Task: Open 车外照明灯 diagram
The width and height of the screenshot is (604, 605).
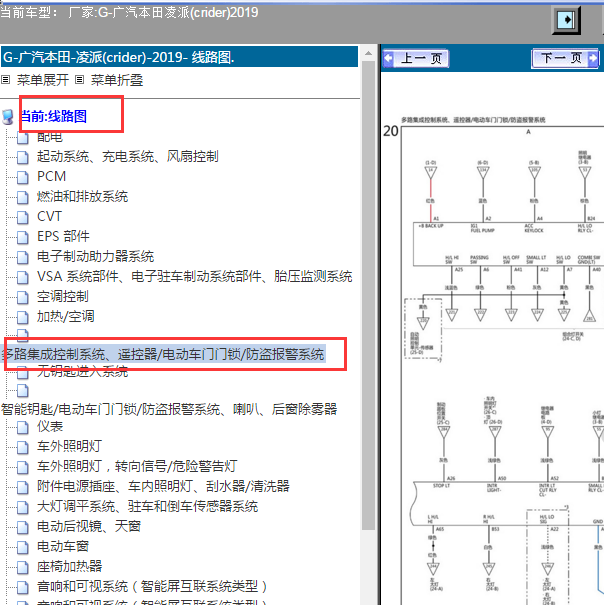Action: [69, 446]
